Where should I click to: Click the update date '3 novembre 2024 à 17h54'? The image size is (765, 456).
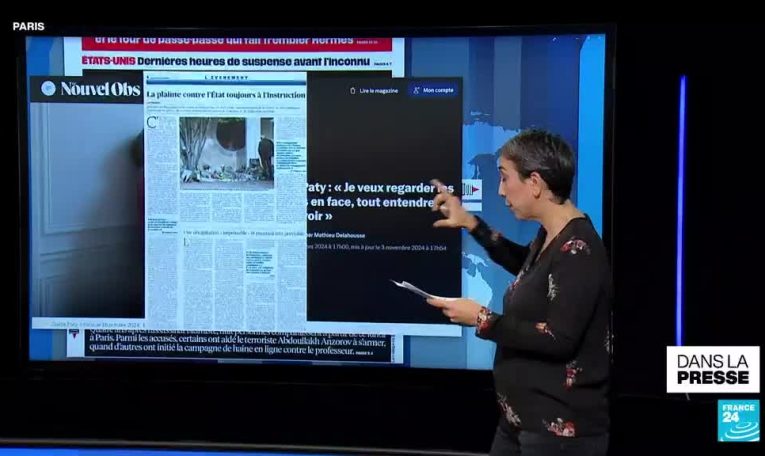point(413,248)
